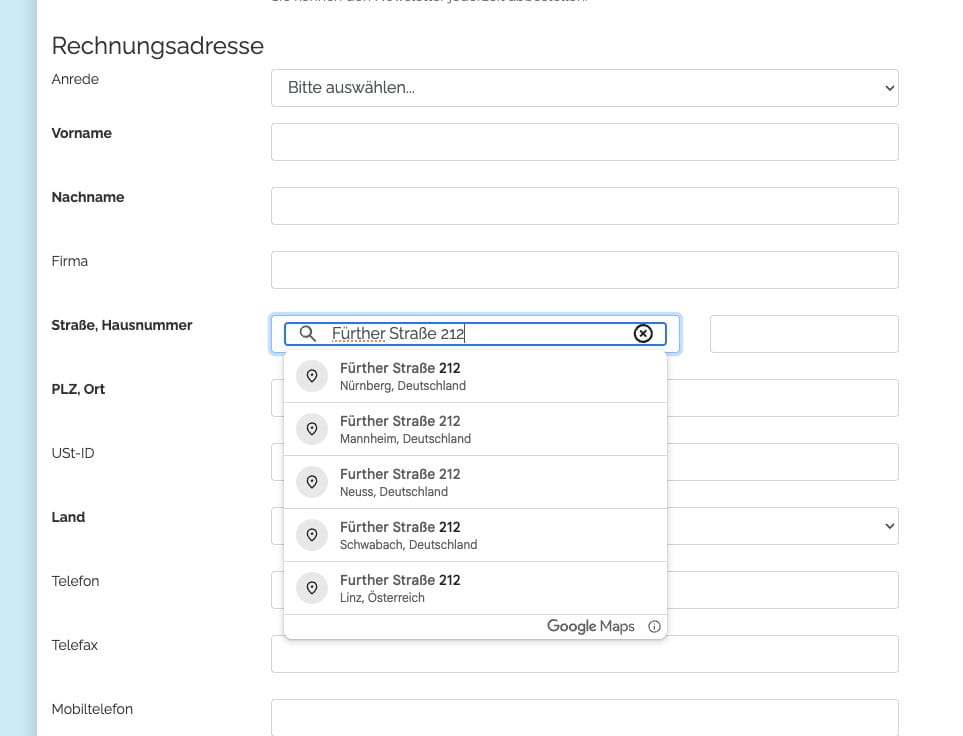This screenshot has width=963, height=736.
Task: Expand the Land country dropdown arrow
Action: 889,526
